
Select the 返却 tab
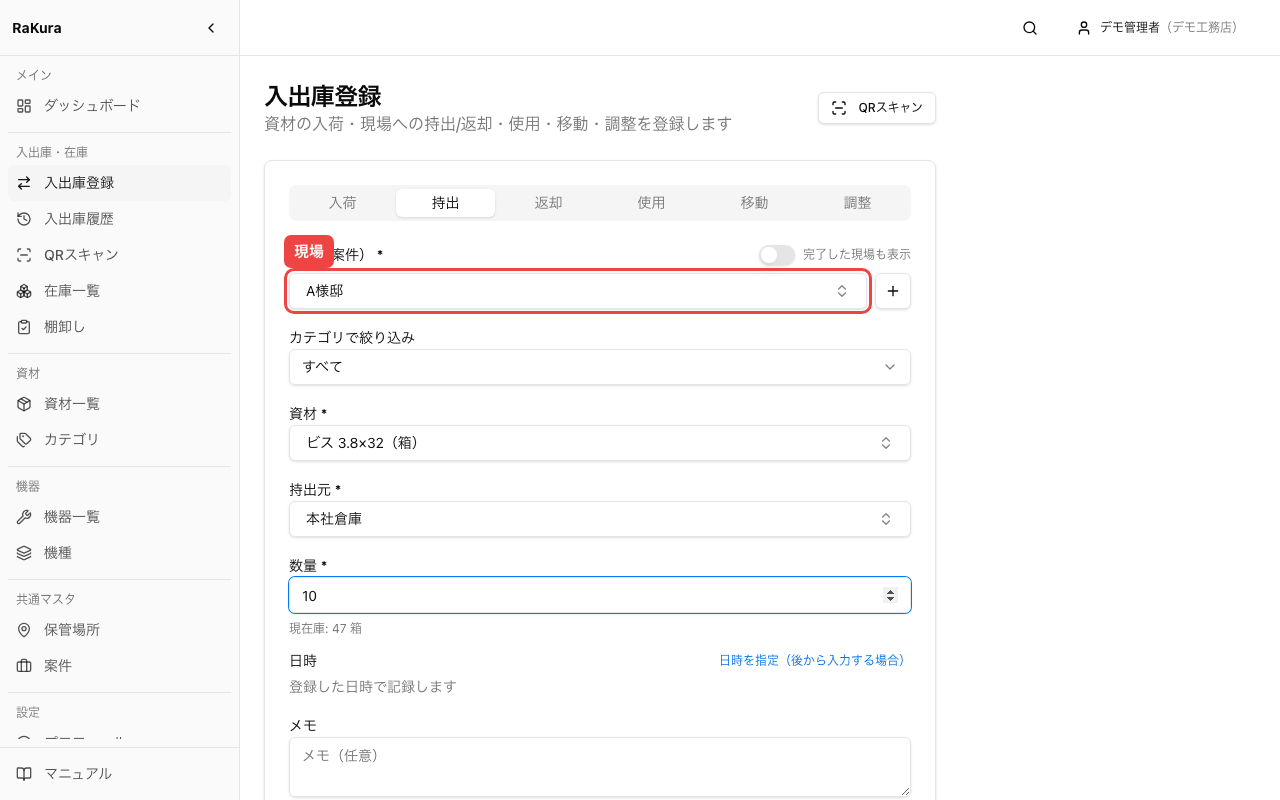(x=548, y=203)
